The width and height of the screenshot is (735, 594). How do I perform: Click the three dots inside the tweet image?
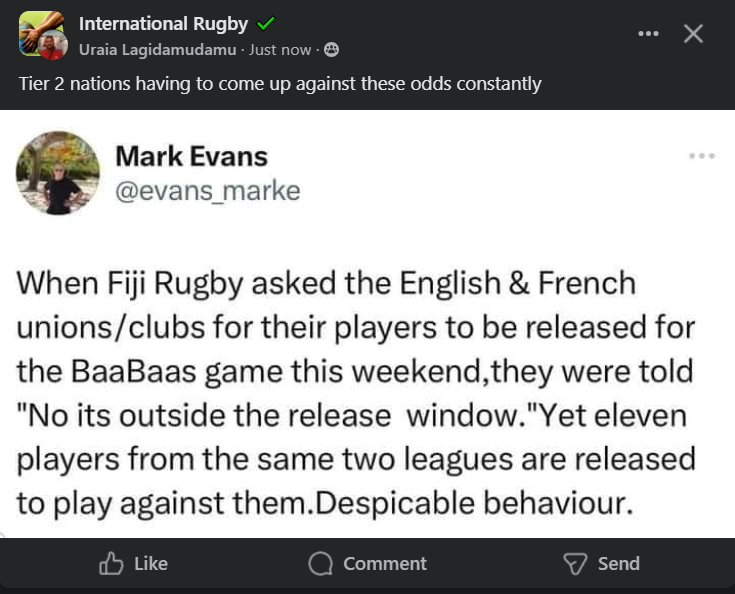(702, 156)
